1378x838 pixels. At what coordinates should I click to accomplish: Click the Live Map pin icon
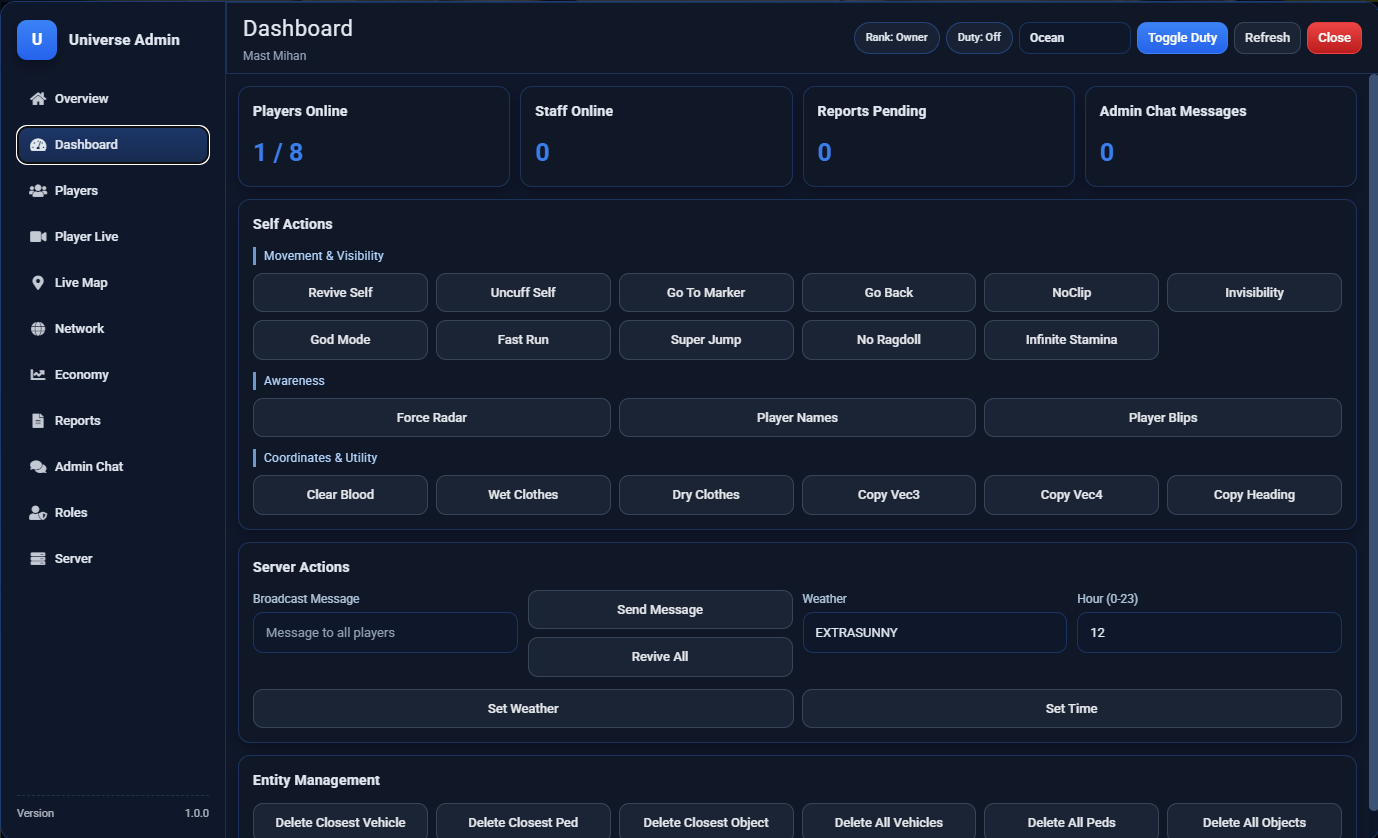(38, 283)
